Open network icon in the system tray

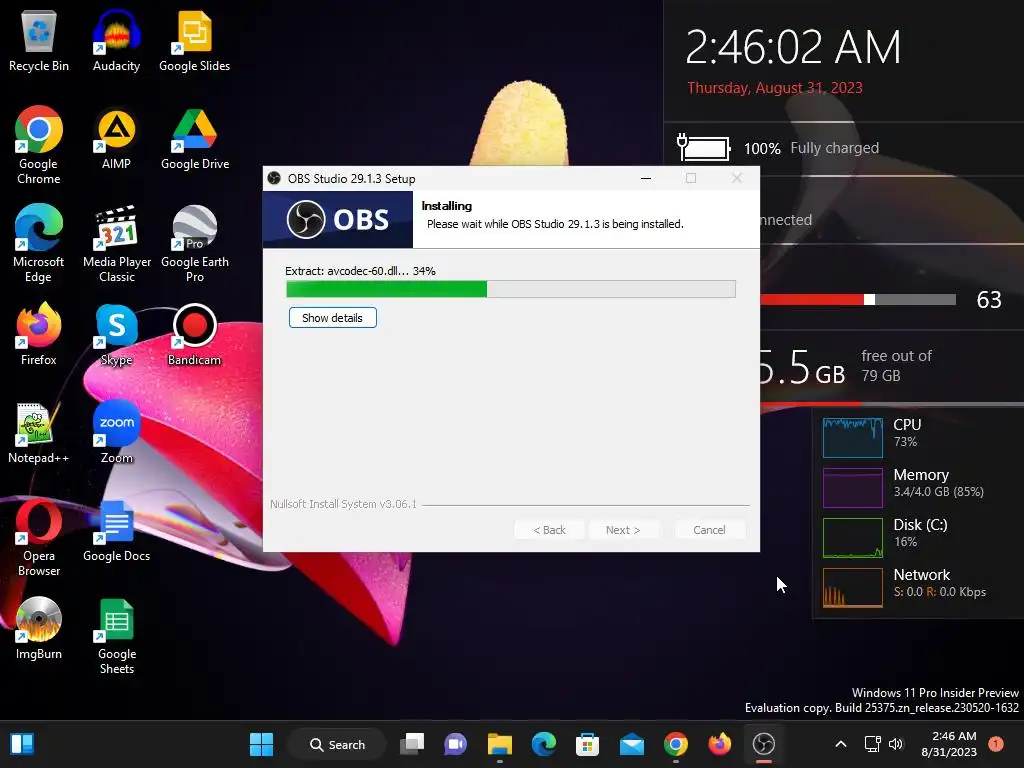point(872,744)
